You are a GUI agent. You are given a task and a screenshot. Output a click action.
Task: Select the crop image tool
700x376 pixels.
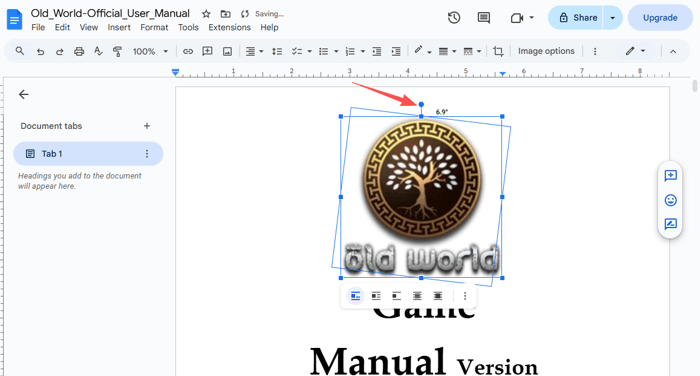(x=498, y=51)
